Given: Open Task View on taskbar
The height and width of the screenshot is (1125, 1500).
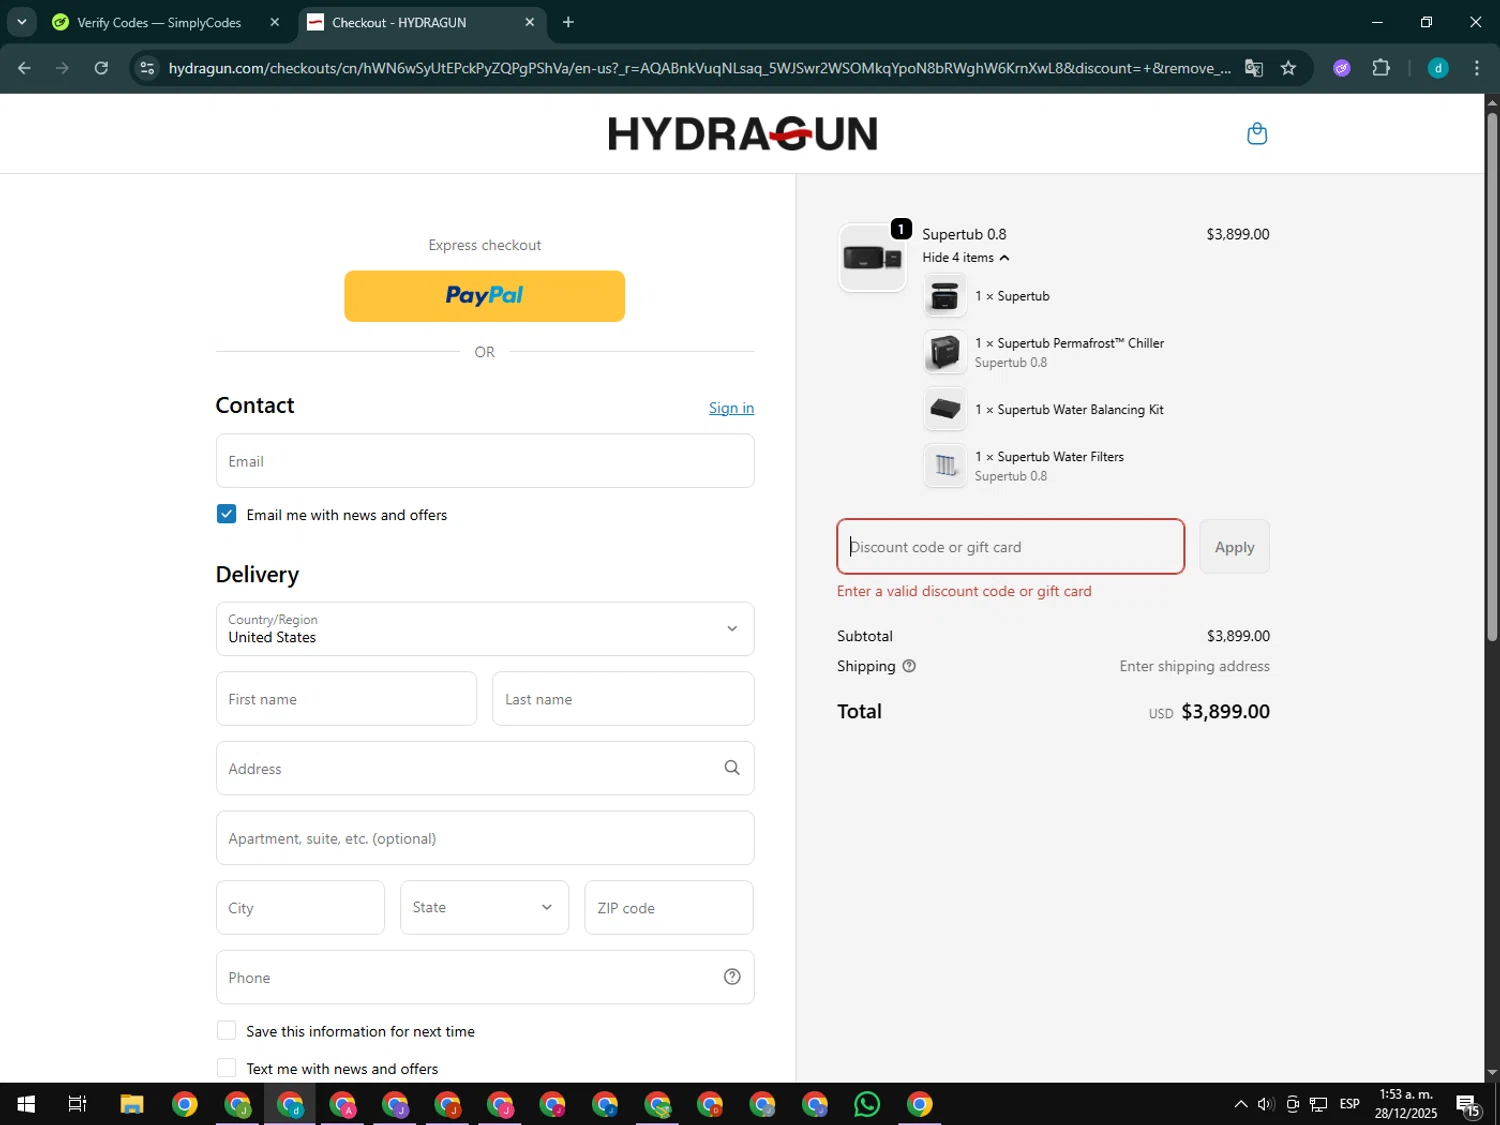Looking at the screenshot, I should pyautogui.click(x=77, y=1104).
